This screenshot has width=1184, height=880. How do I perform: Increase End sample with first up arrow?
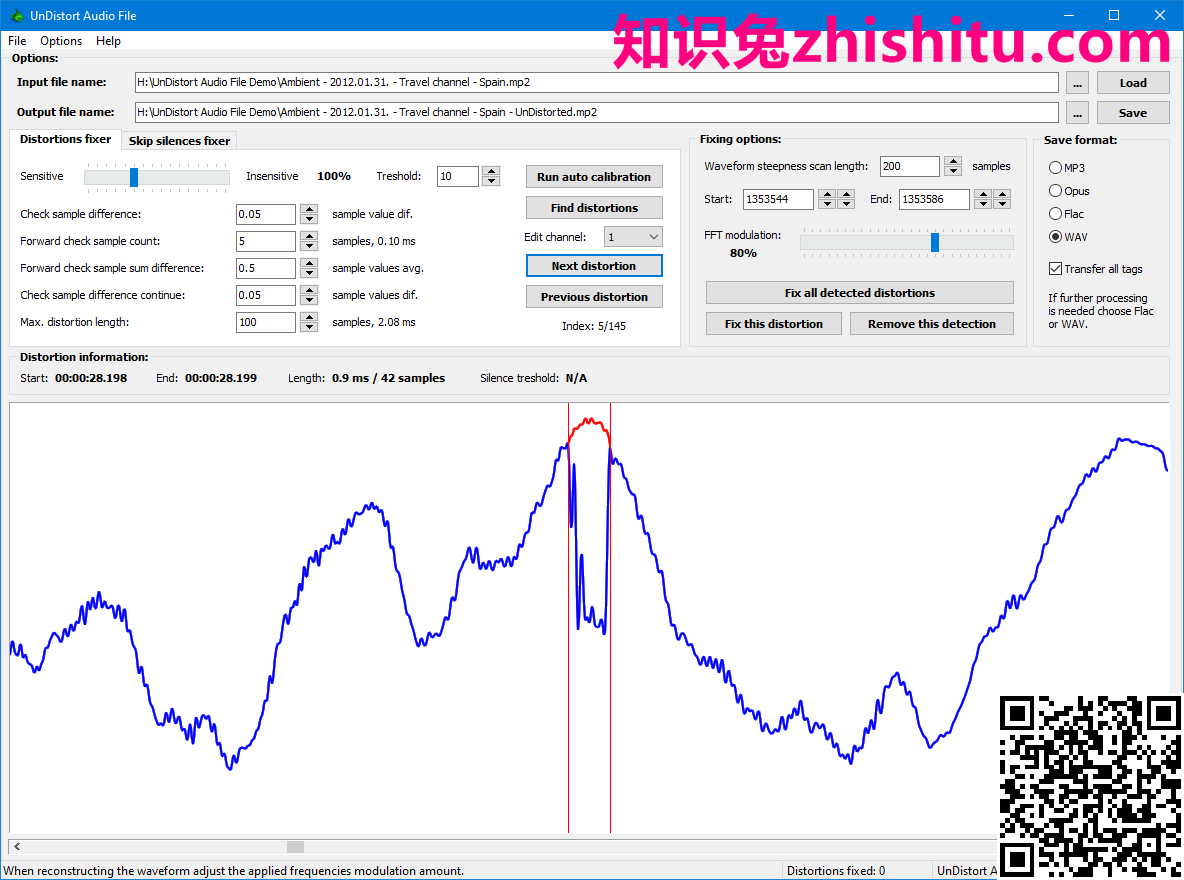click(x=983, y=194)
